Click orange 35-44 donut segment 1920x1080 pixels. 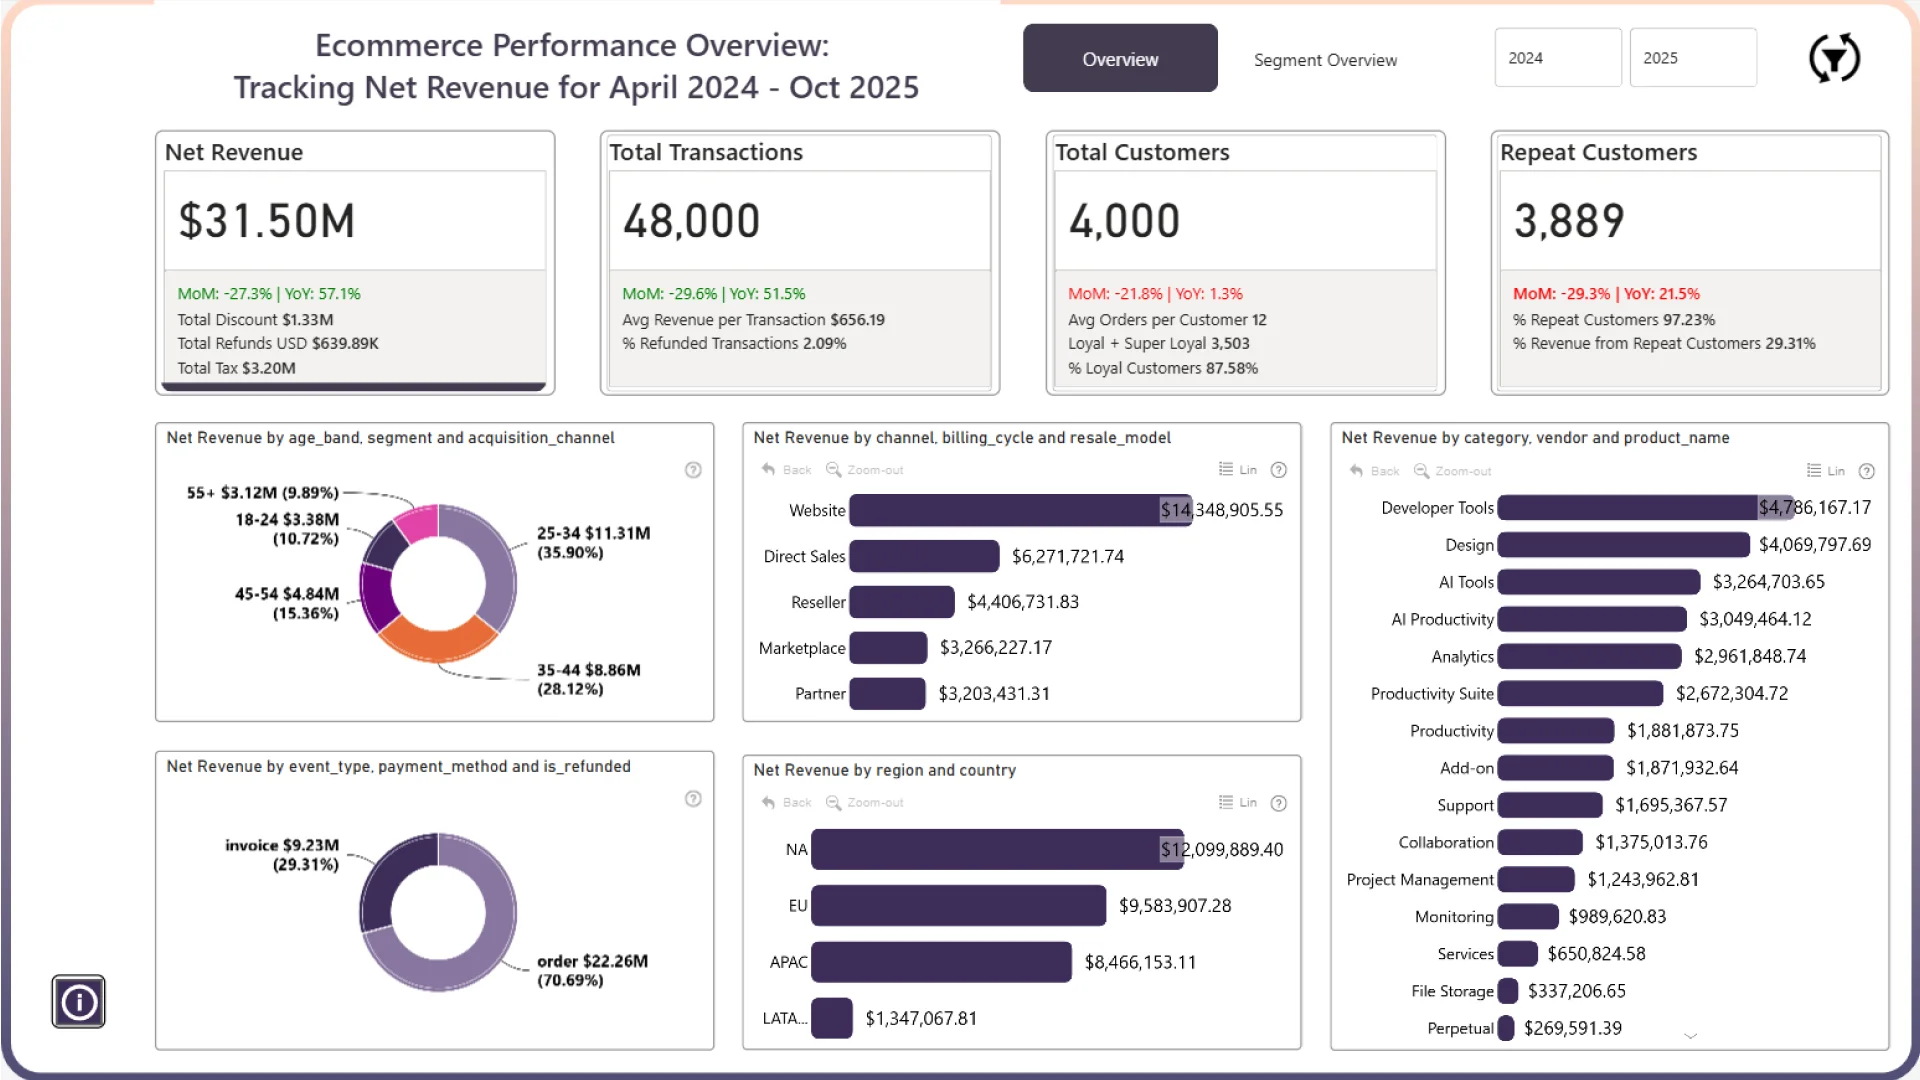[438, 643]
